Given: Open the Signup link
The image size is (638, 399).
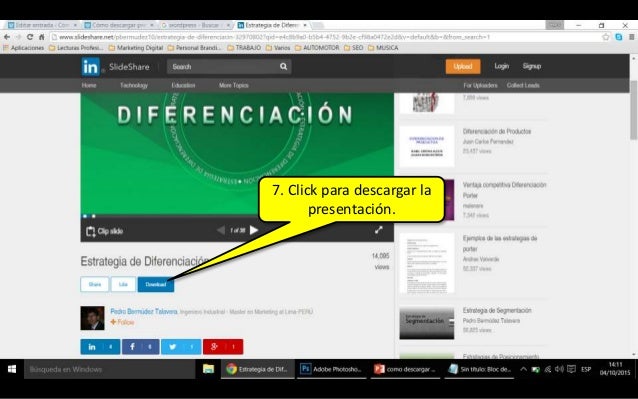Looking at the screenshot, I should click(531, 66).
